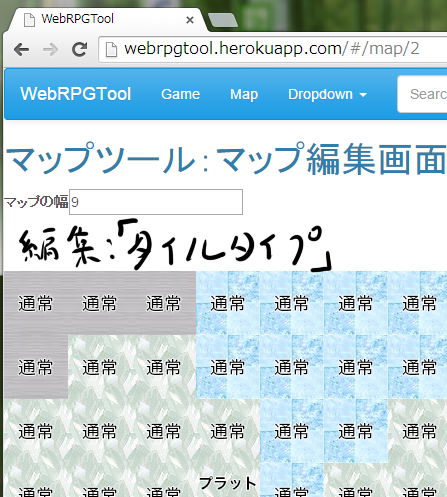The width and height of the screenshot is (447, 497).
Task: Click the page icon in the address bar
Action: pos(111,50)
